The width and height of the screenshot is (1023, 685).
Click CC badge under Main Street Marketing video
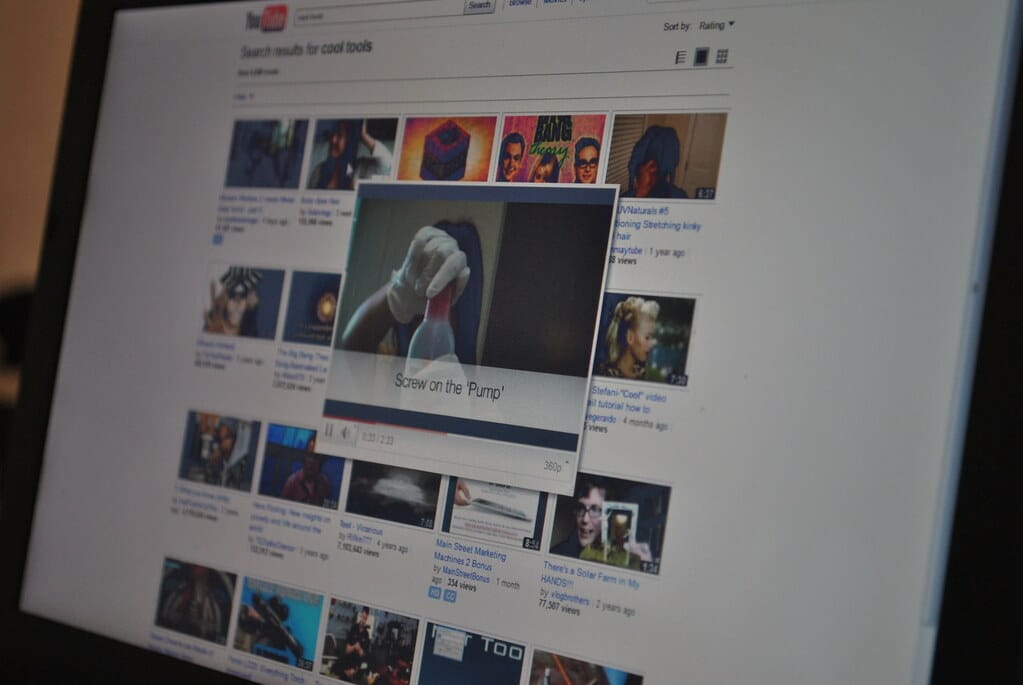click(x=450, y=595)
